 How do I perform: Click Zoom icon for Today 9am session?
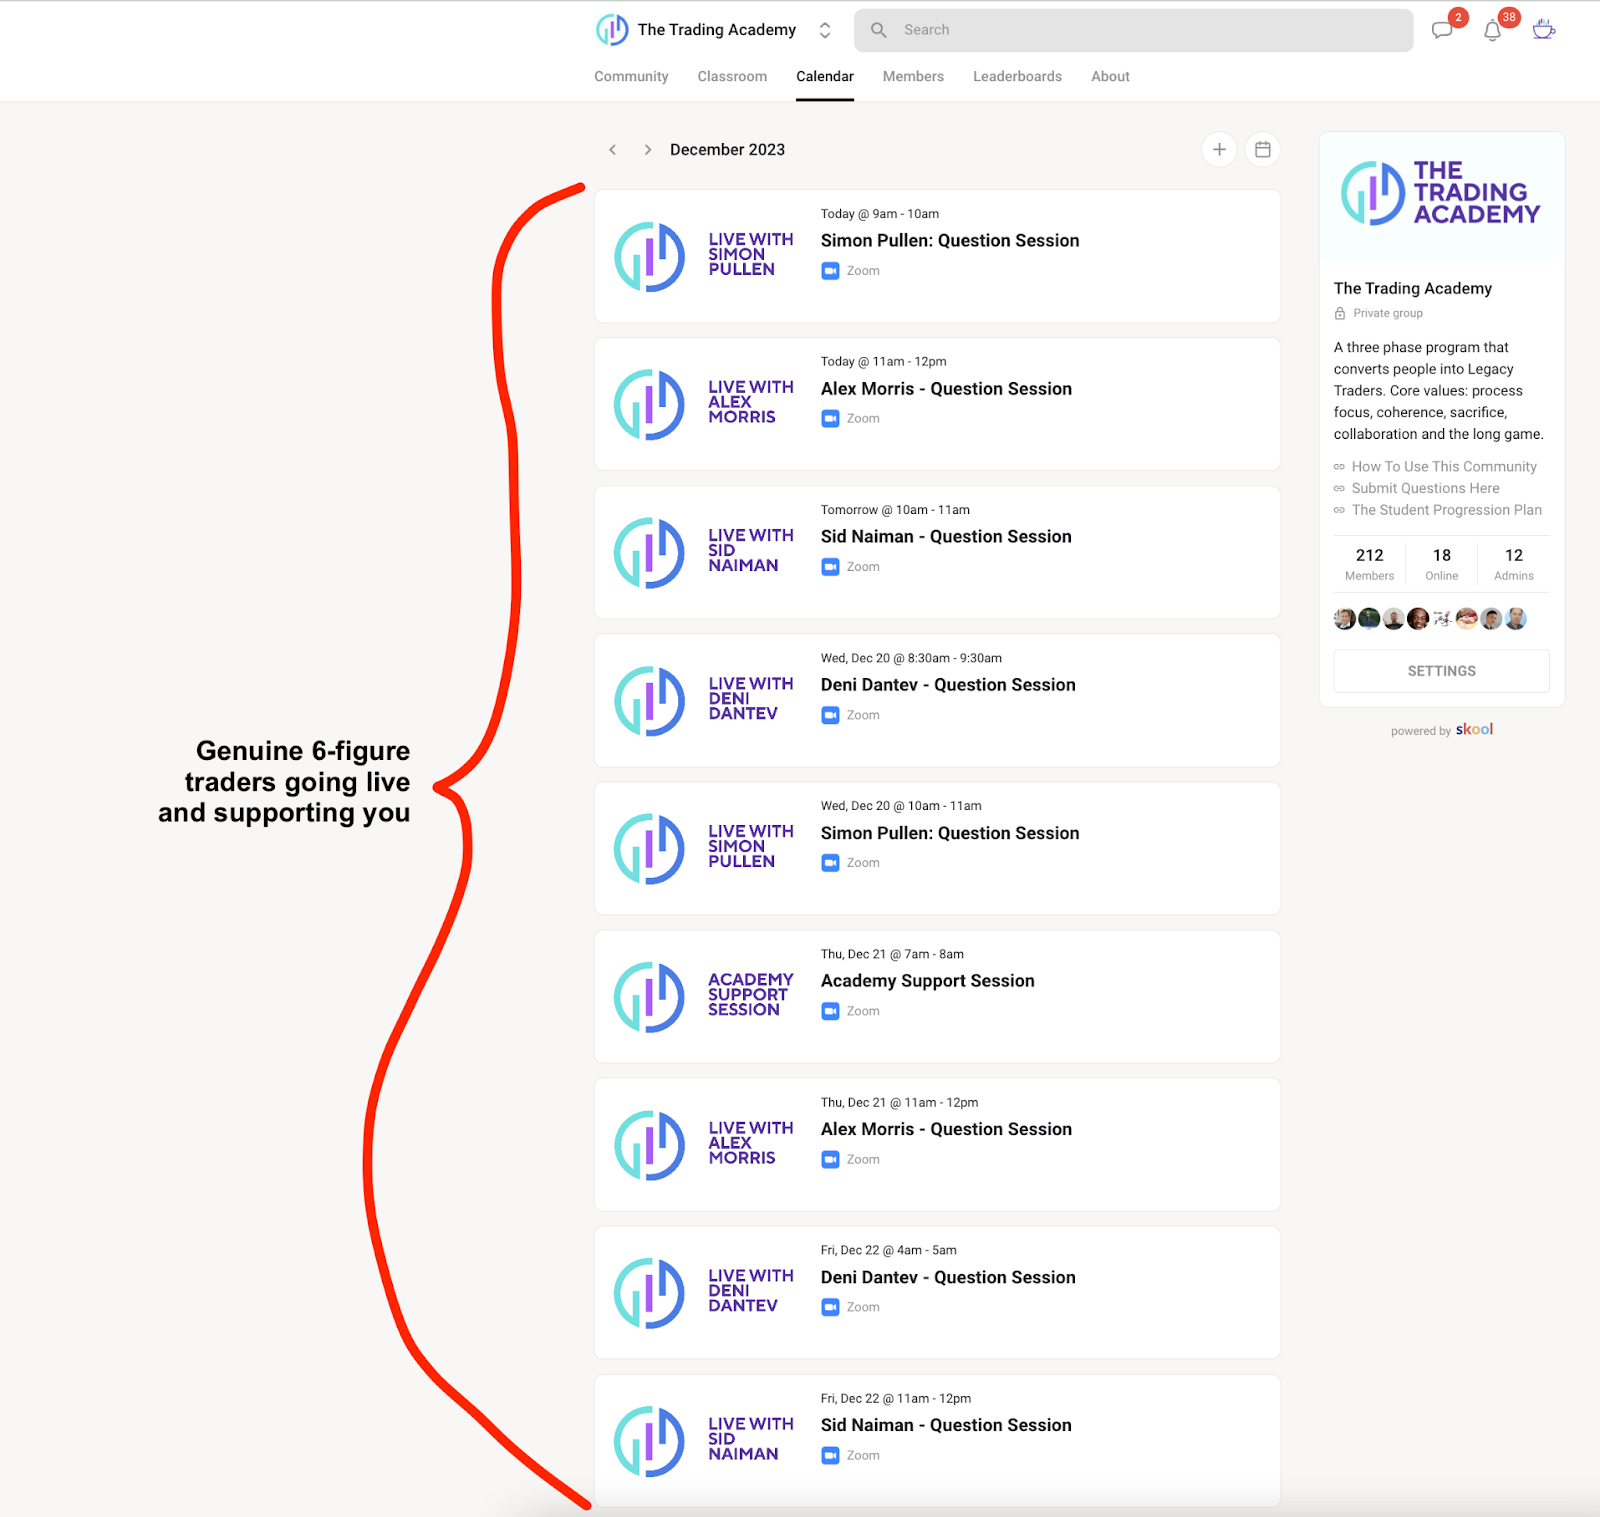830,271
